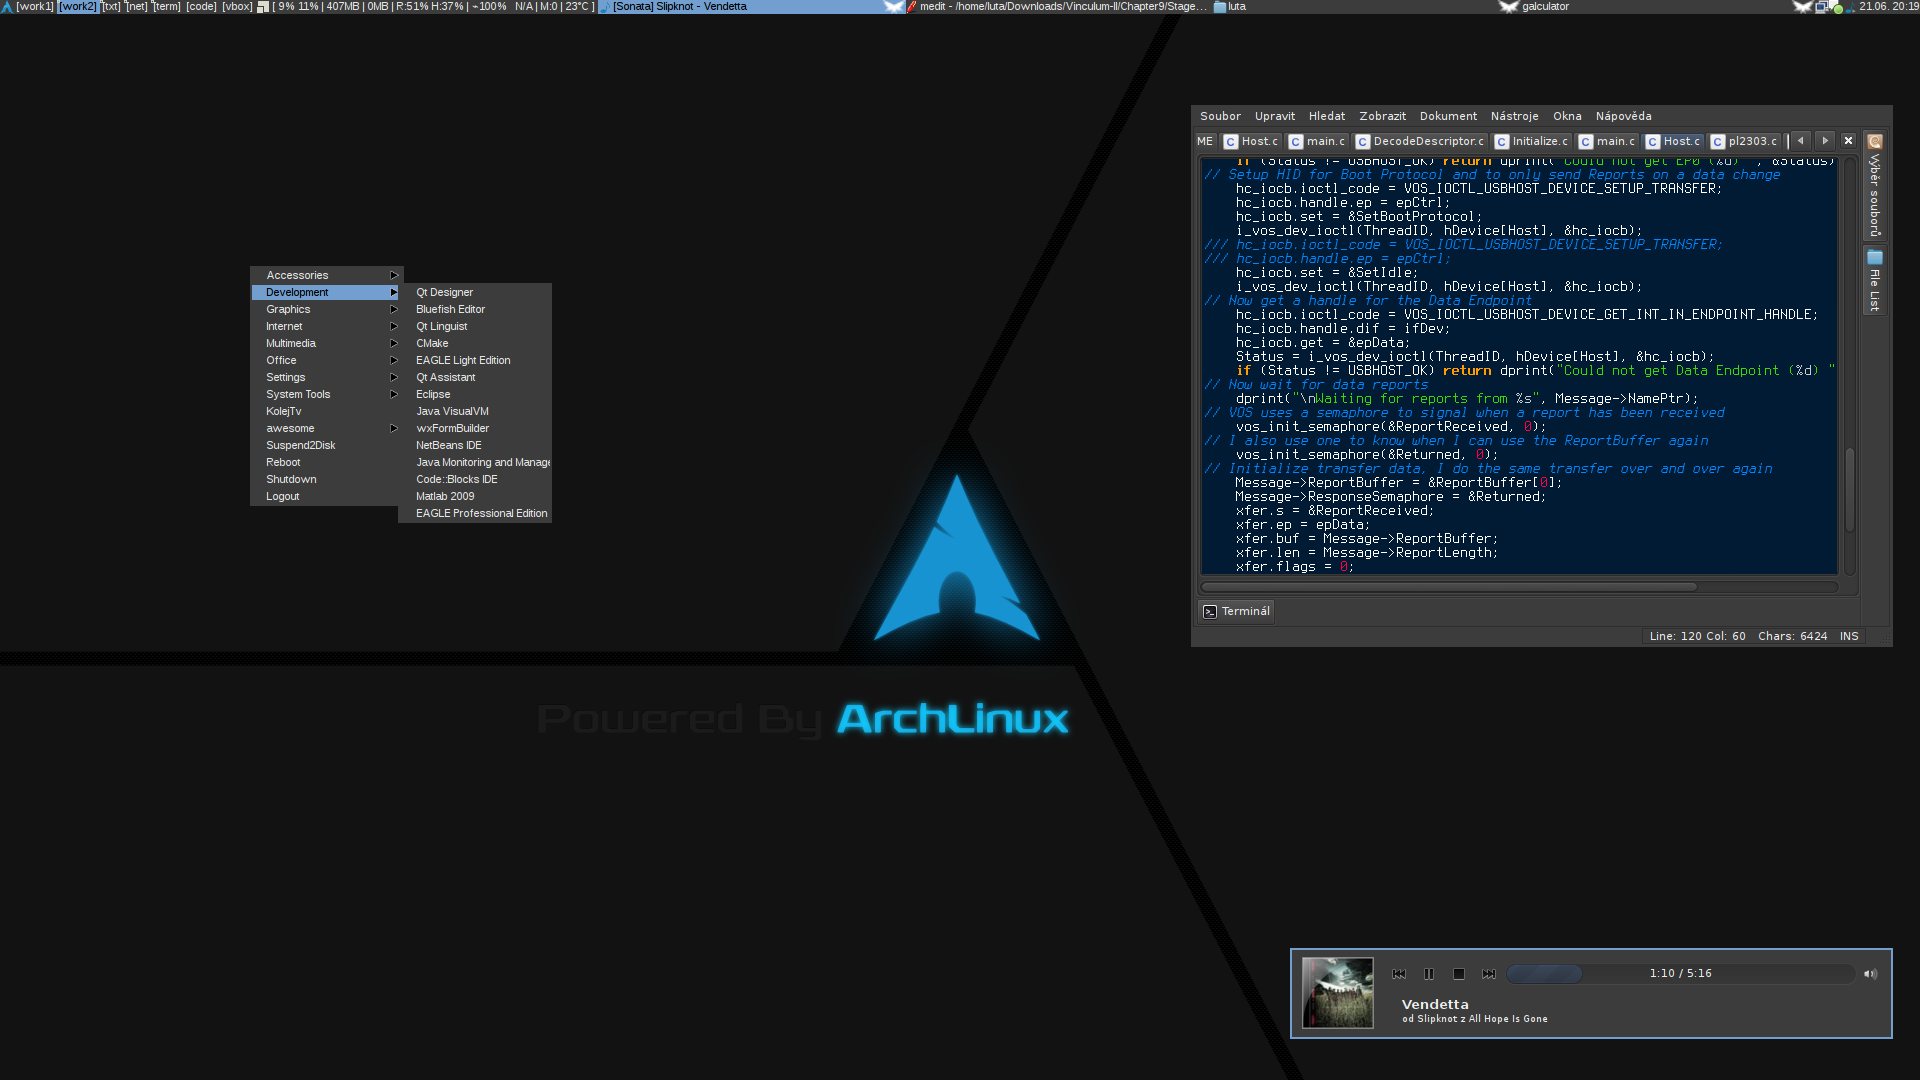1920x1080 pixels.
Task: Expand the Graphics submenu
Action: point(325,309)
